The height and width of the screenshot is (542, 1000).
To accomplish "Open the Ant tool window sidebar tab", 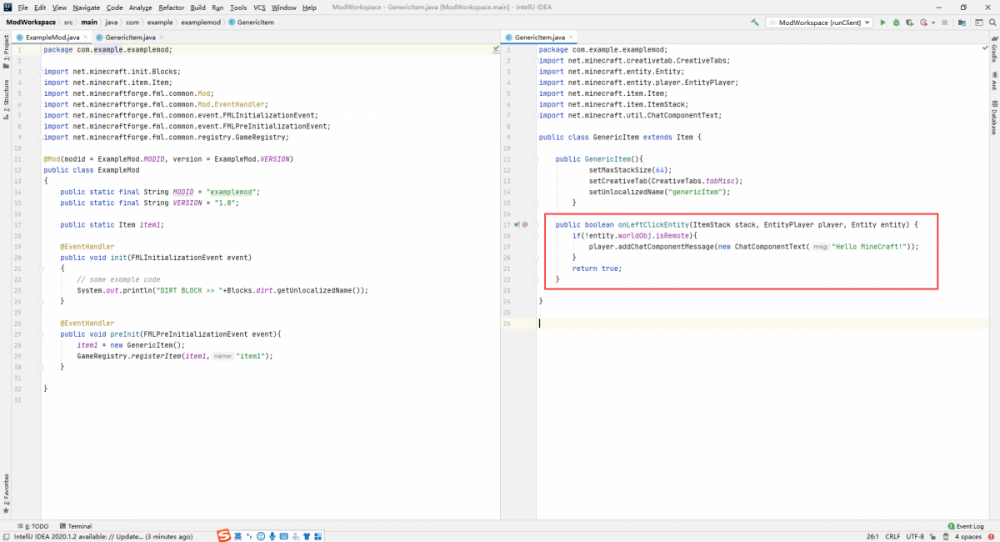I will (994, 82).
